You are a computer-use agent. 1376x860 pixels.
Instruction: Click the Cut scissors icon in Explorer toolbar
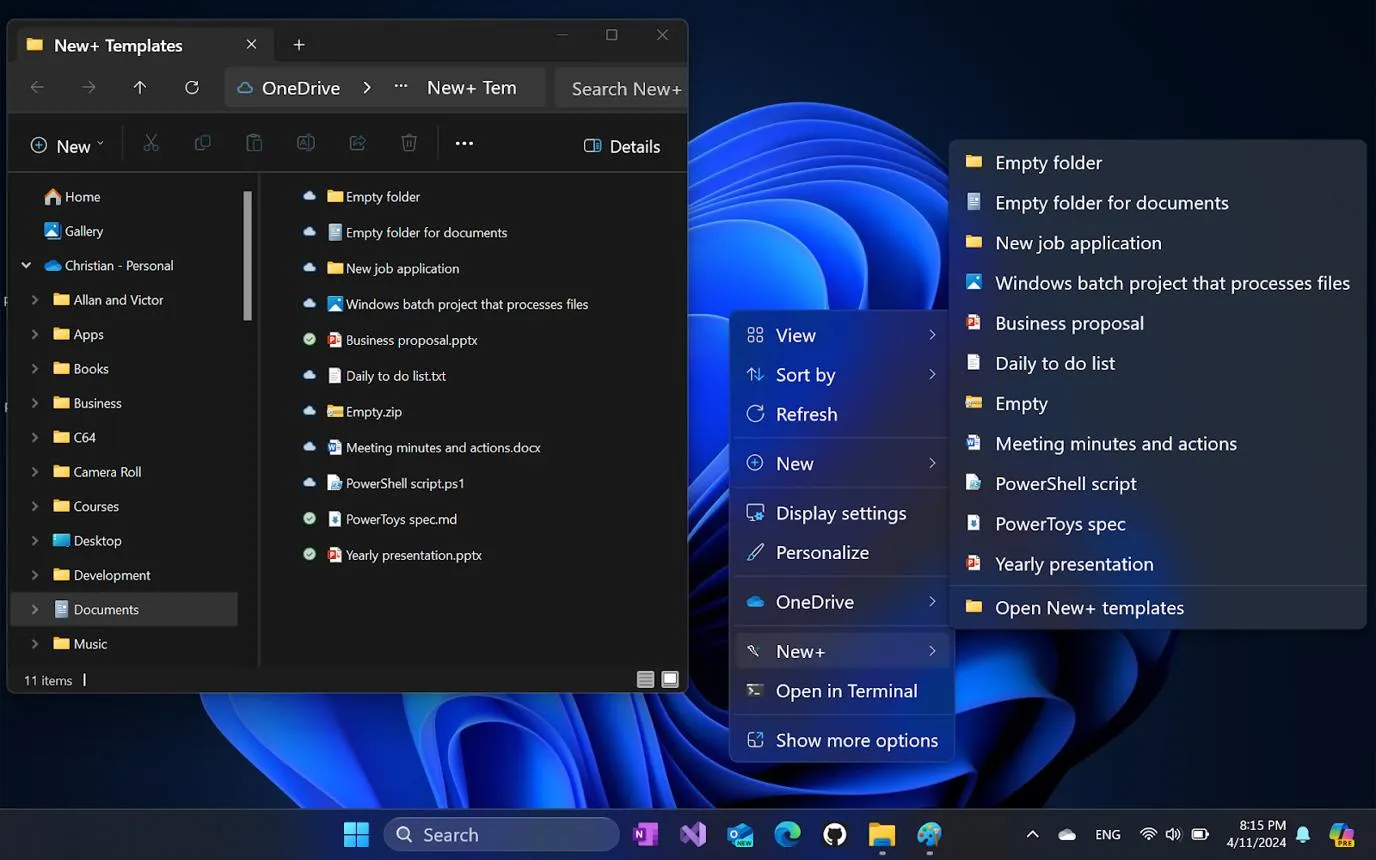click(x=151, y=144)
